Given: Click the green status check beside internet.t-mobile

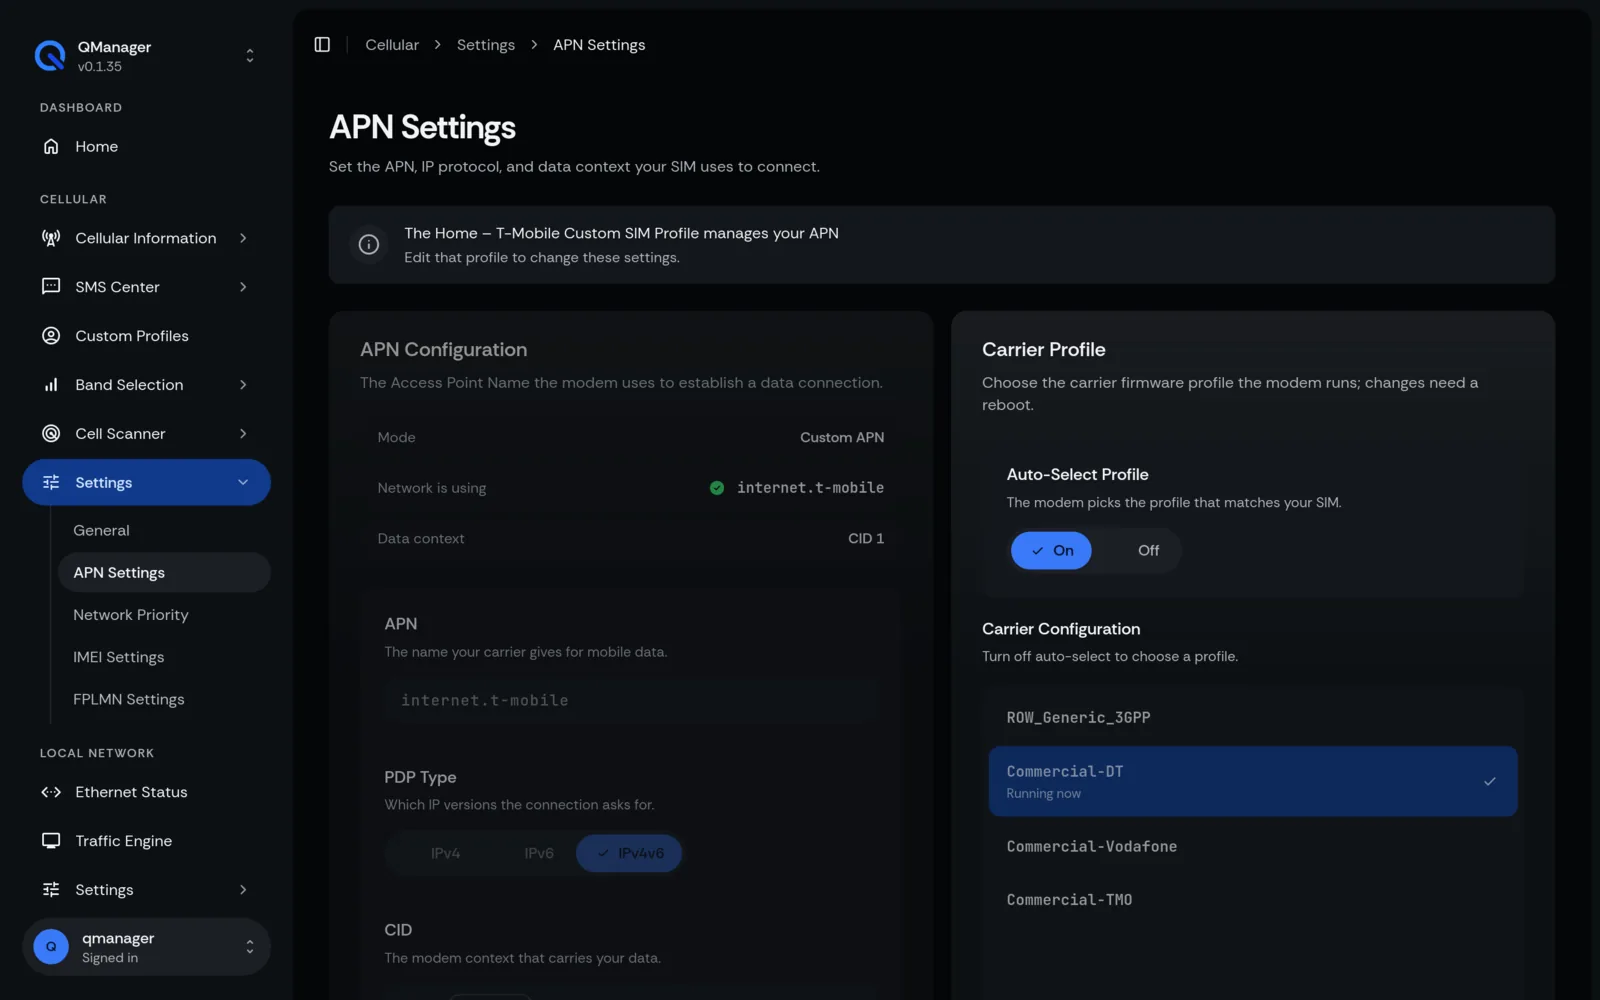Looking at the screenshot, I should [717, 488].
